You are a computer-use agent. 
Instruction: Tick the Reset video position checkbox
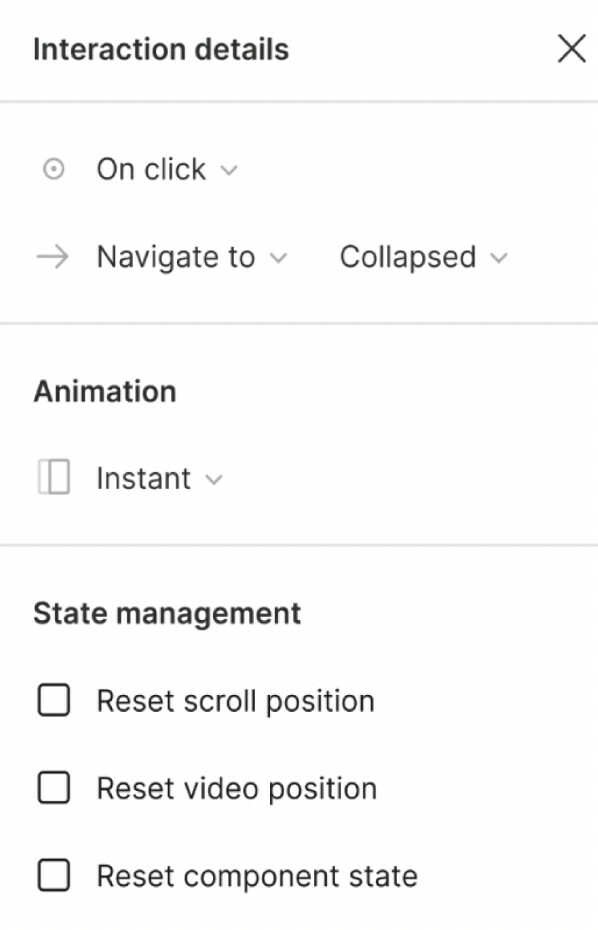tap(54, 788)
